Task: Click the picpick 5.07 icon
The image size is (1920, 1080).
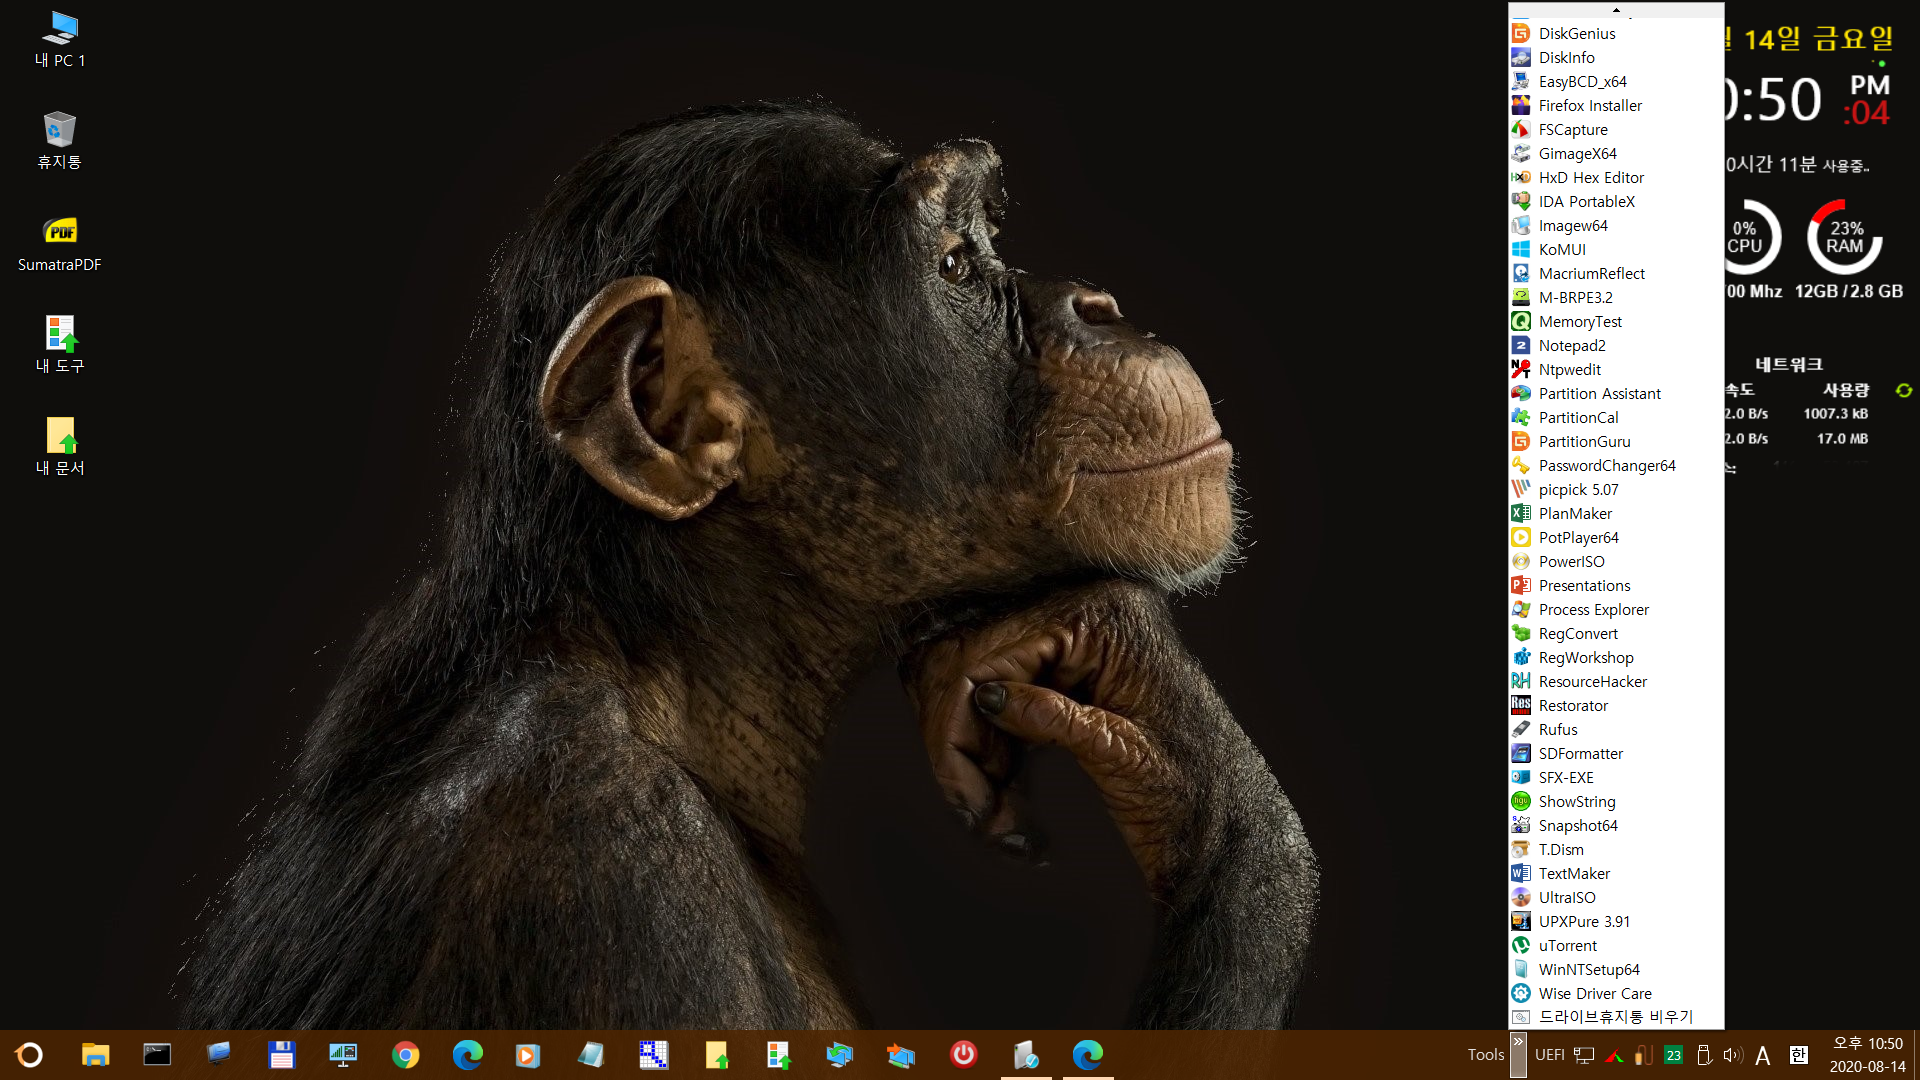Action: pos(1521,489)
